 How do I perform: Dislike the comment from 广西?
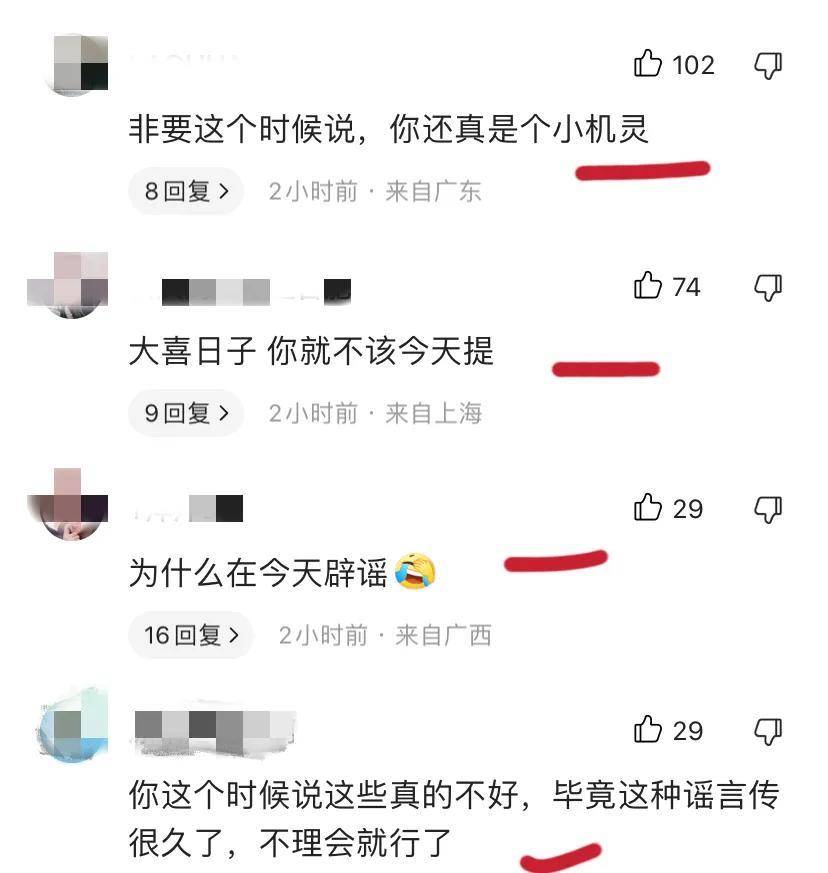coord(768,509)
